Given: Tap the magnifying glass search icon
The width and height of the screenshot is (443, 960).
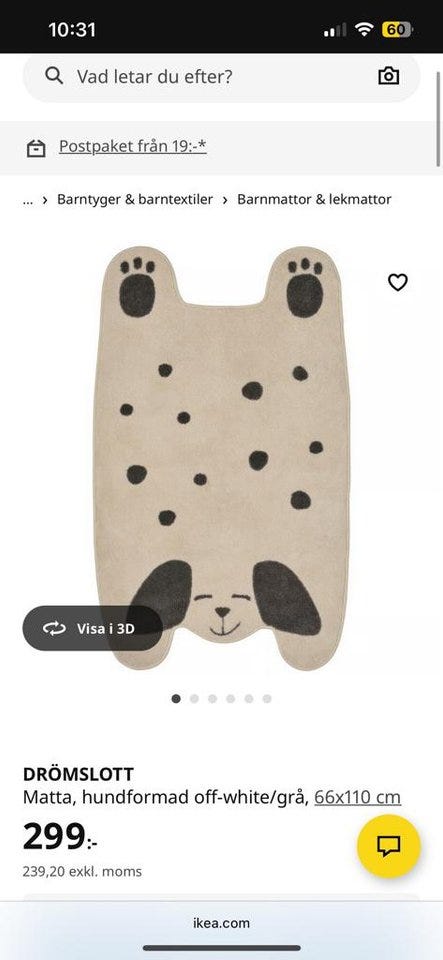Looking at the screenshot, I should tap(54, 76).
